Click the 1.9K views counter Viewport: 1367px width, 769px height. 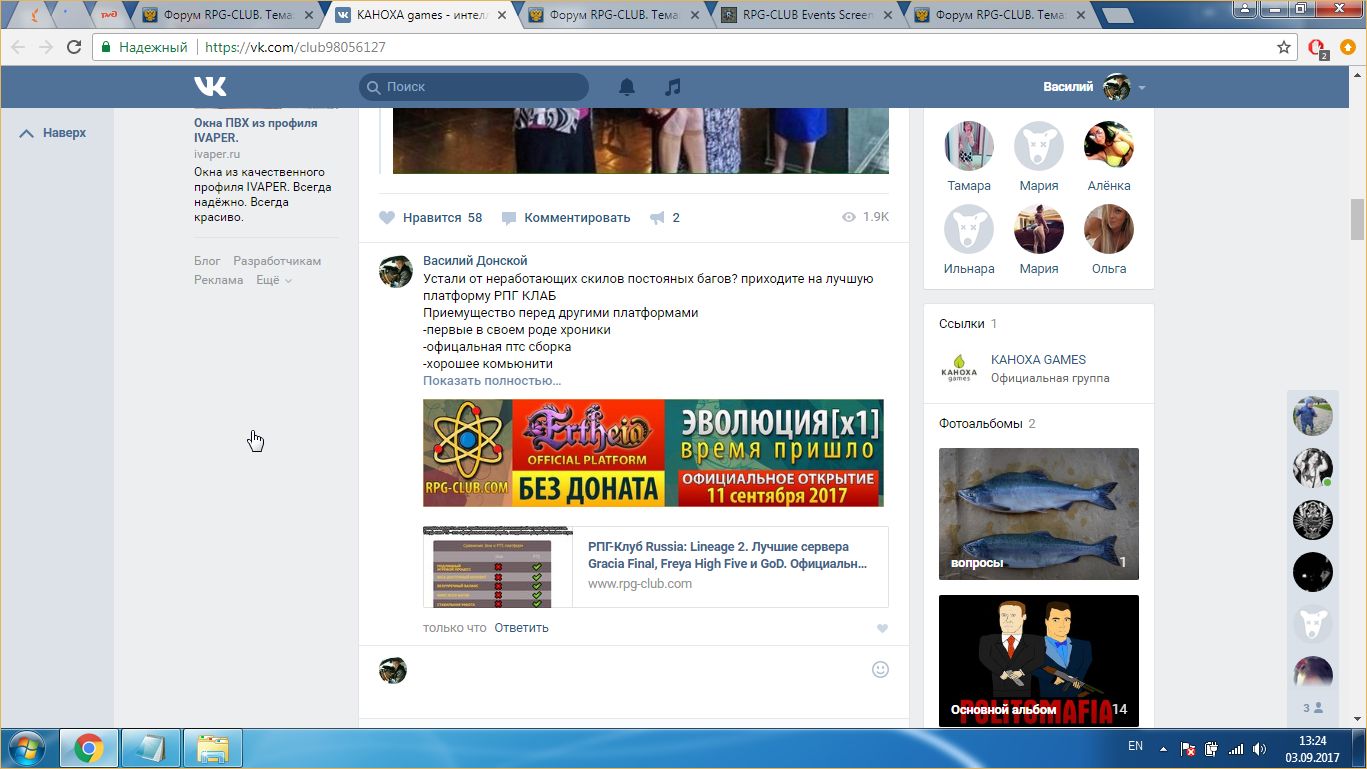point(865,217)
